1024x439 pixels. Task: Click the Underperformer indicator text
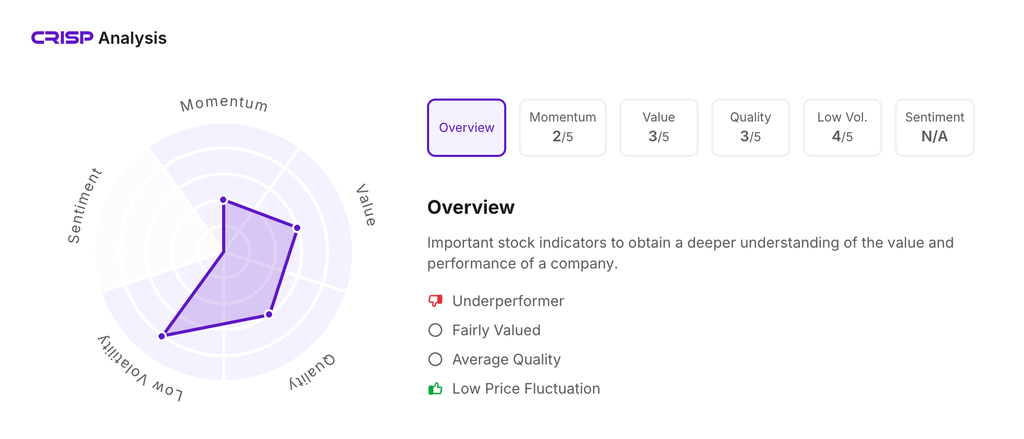[x=508, y=301]
